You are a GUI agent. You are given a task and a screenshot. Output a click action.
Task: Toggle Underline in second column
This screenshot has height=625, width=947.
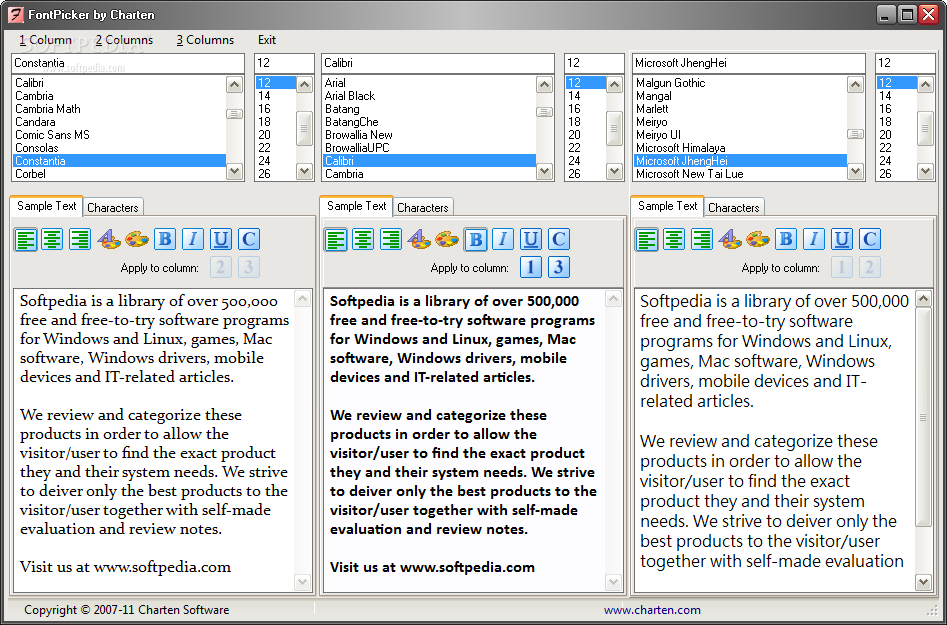tap(531, 239)
